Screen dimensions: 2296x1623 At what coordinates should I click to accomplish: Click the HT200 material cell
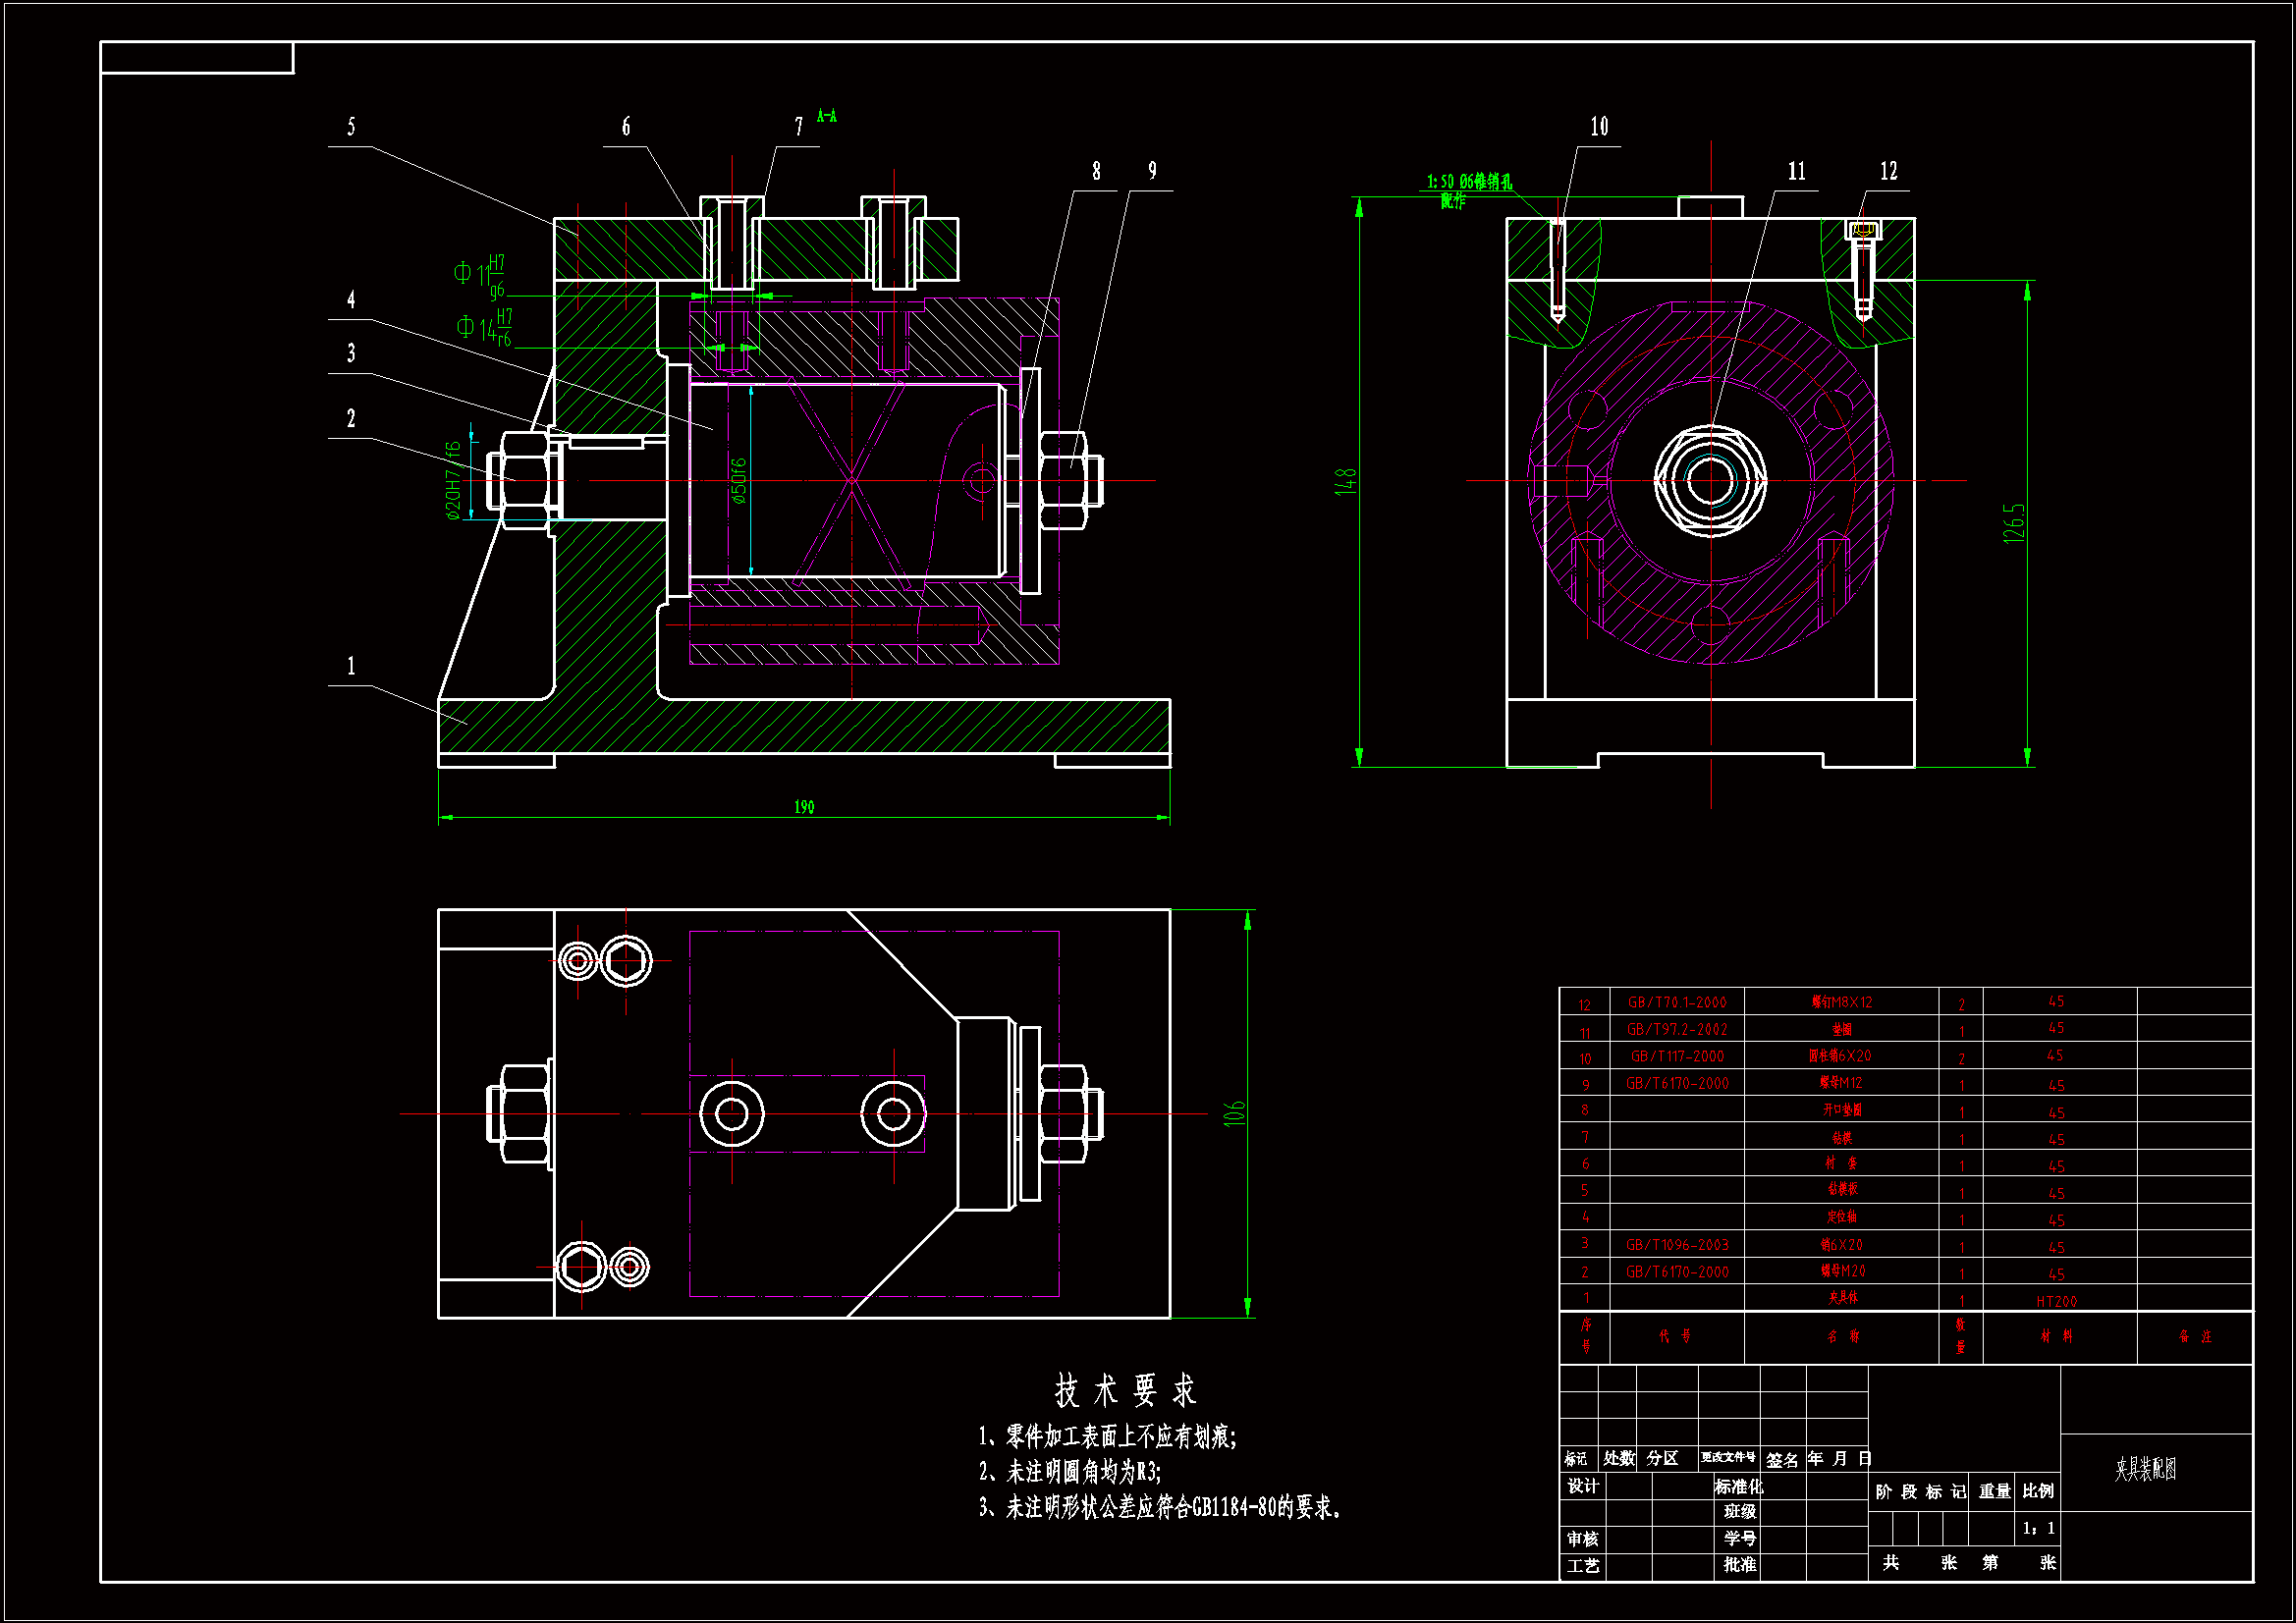(x=2056, y=1301)
